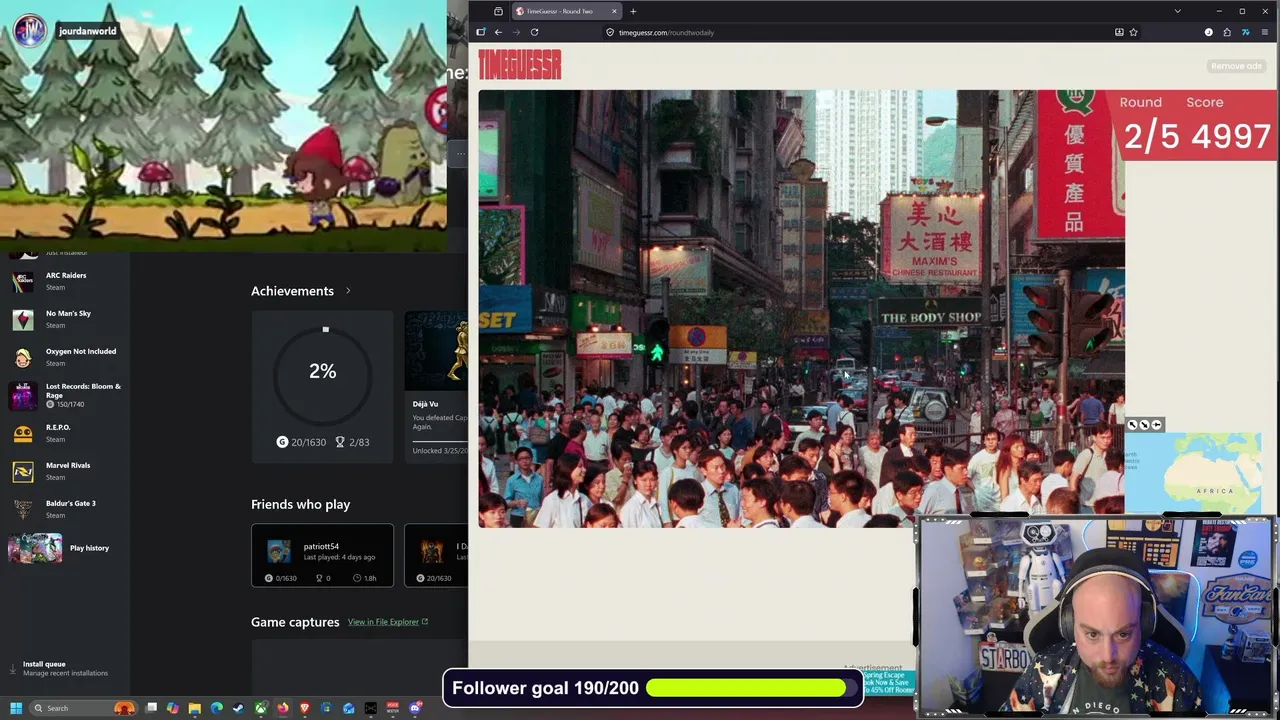Open Firefox extensions puzzle icon
This screenshot has height=720, width=1280.
tap(1227, 32)
